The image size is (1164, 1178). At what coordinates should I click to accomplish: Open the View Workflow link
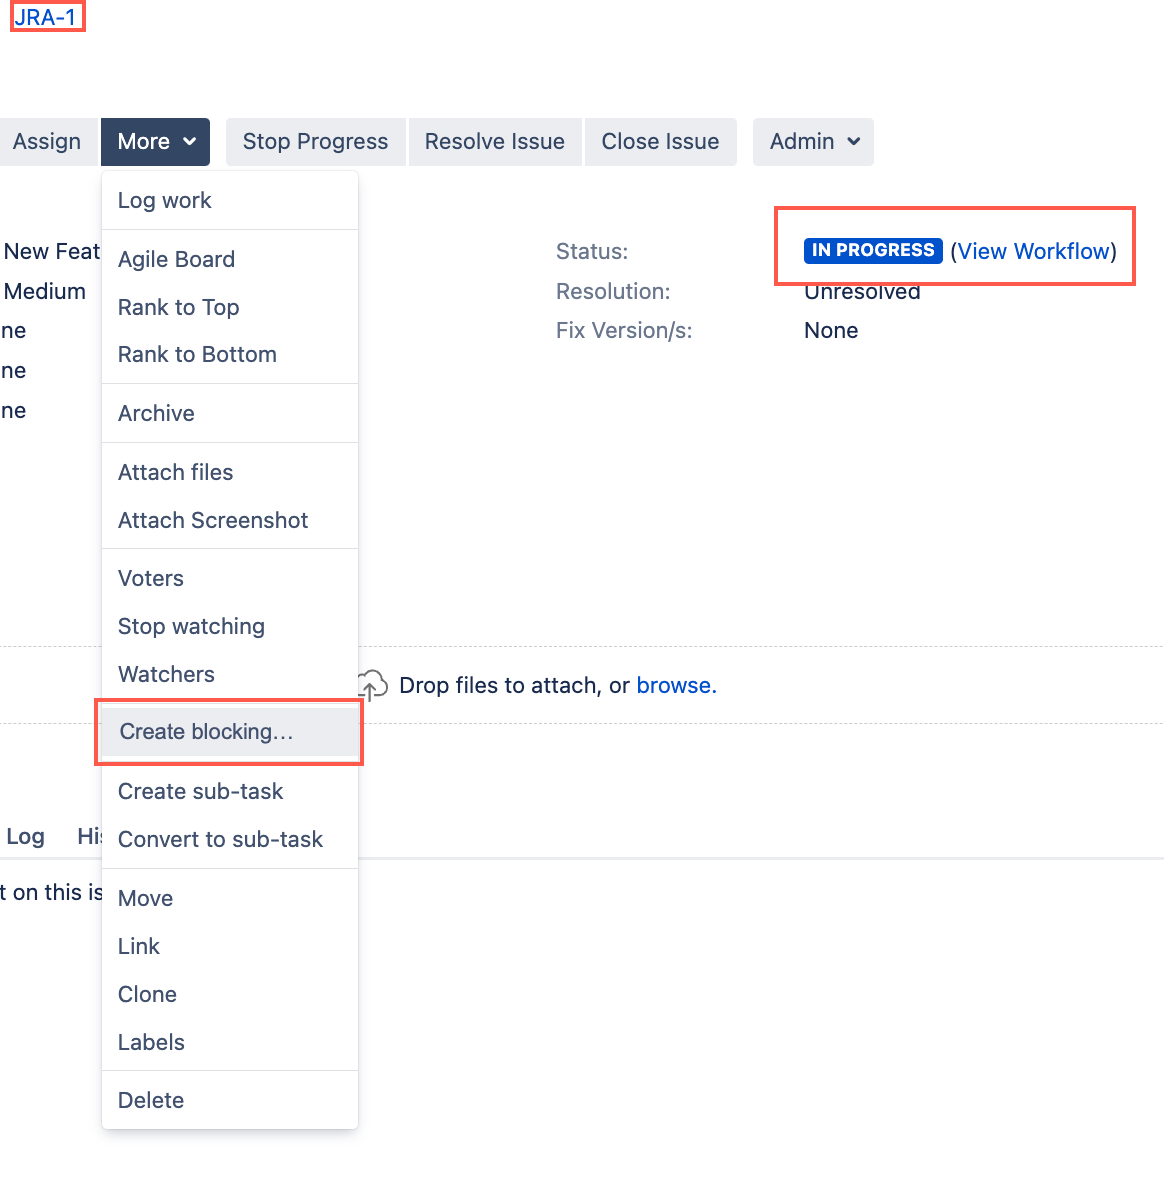[x=1033, y=251]
